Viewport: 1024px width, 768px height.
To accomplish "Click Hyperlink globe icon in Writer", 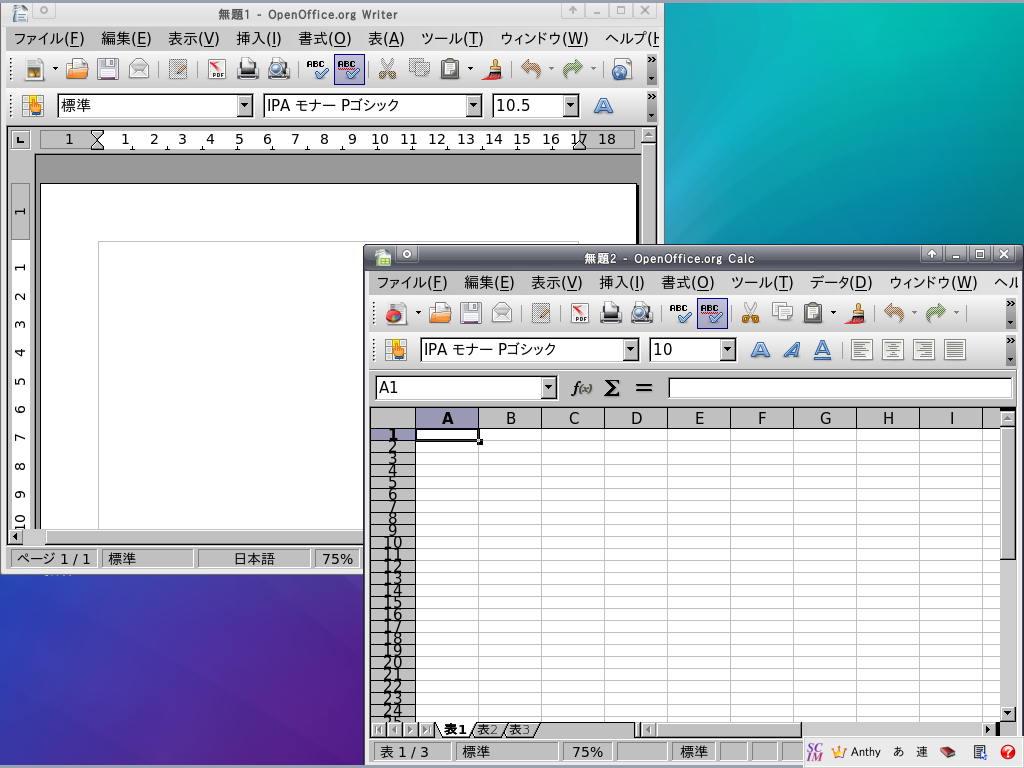I will (621, 69).
